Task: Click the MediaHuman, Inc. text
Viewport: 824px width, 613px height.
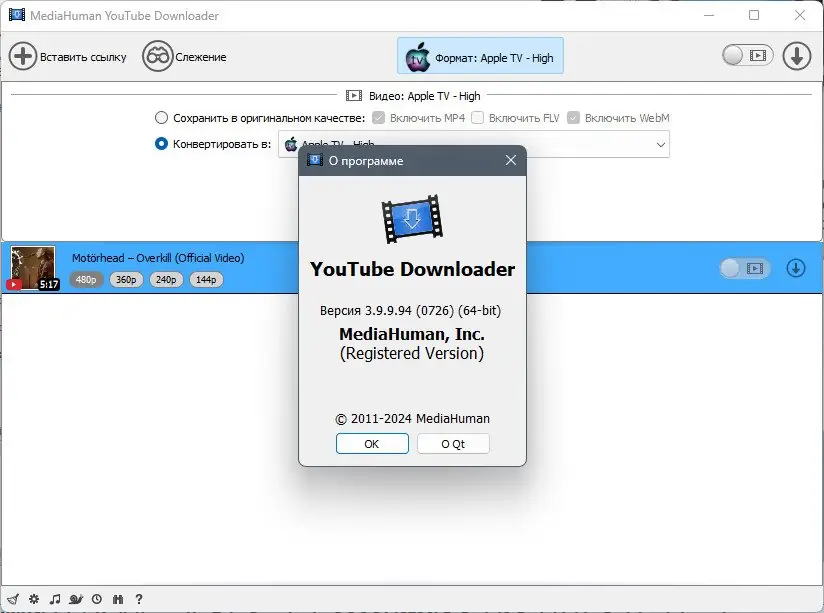Action: (412, 334)
